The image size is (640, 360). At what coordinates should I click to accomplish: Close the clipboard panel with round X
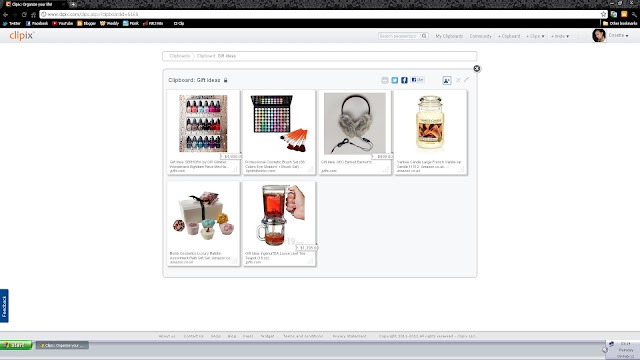tap(476, 69)
